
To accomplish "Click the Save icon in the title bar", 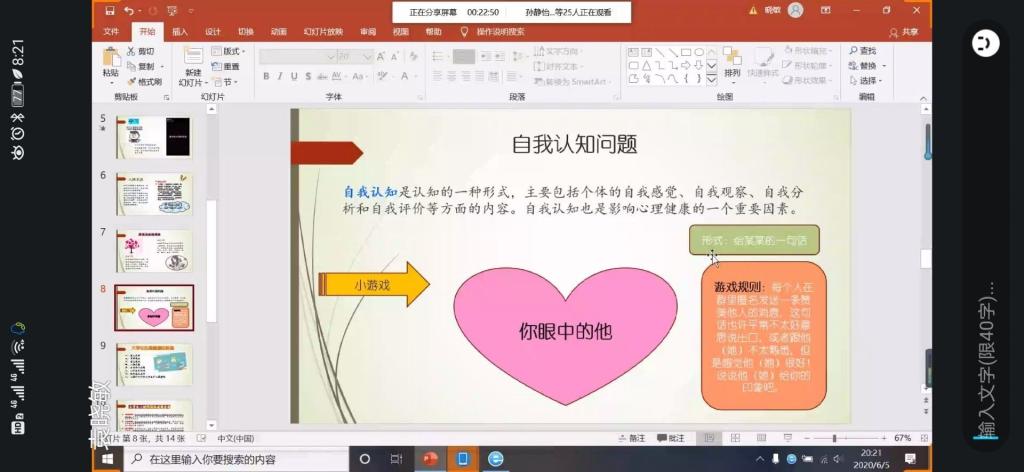I will (x=109, y=10).
